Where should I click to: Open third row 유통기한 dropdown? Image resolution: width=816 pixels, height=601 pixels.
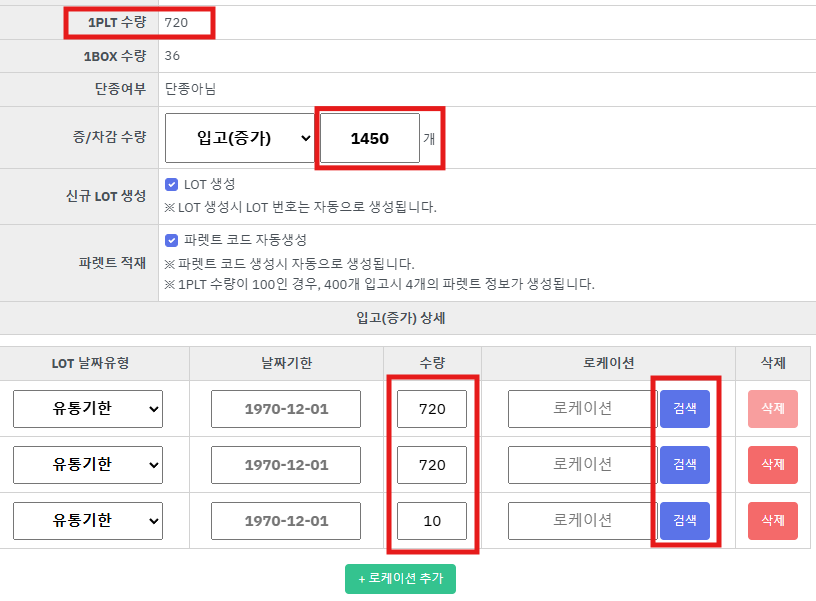(88, 521)
